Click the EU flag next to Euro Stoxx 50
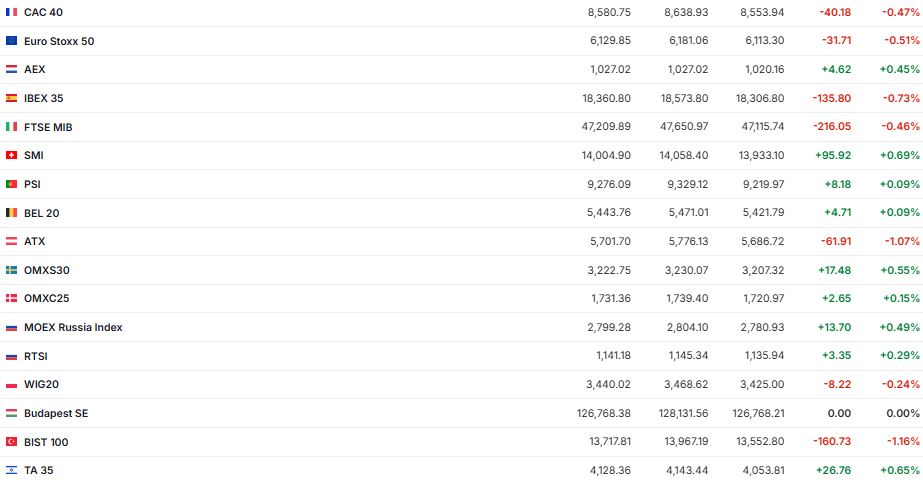Viewport: 923px width, 483px height. (11, 41)
